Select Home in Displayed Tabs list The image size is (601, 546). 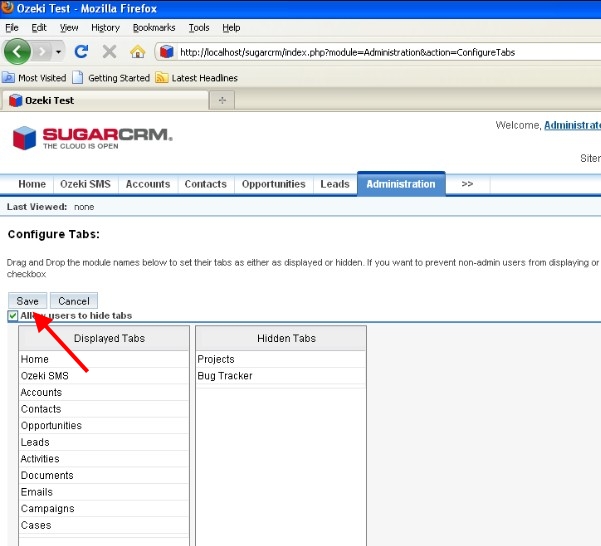pos(104,359)
